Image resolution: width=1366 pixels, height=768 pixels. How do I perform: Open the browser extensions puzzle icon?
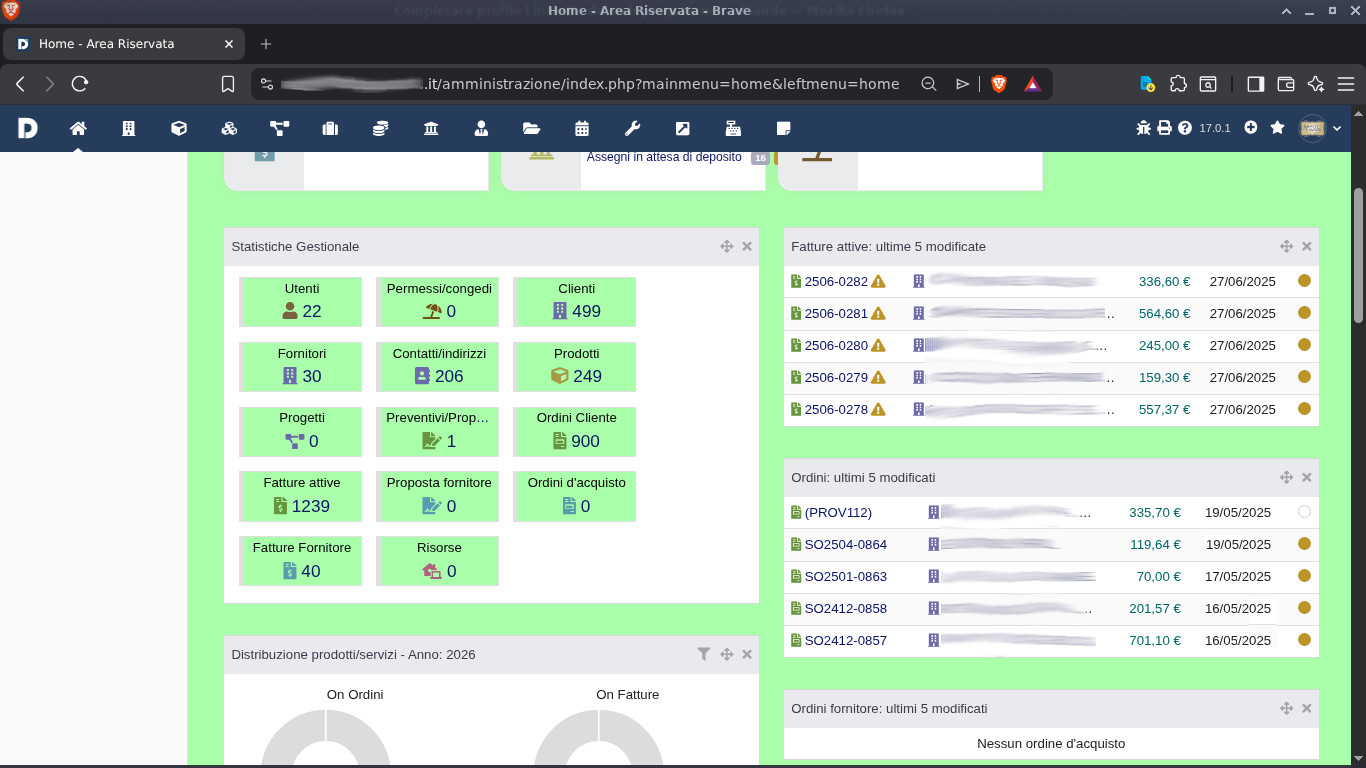[1179, 84]
